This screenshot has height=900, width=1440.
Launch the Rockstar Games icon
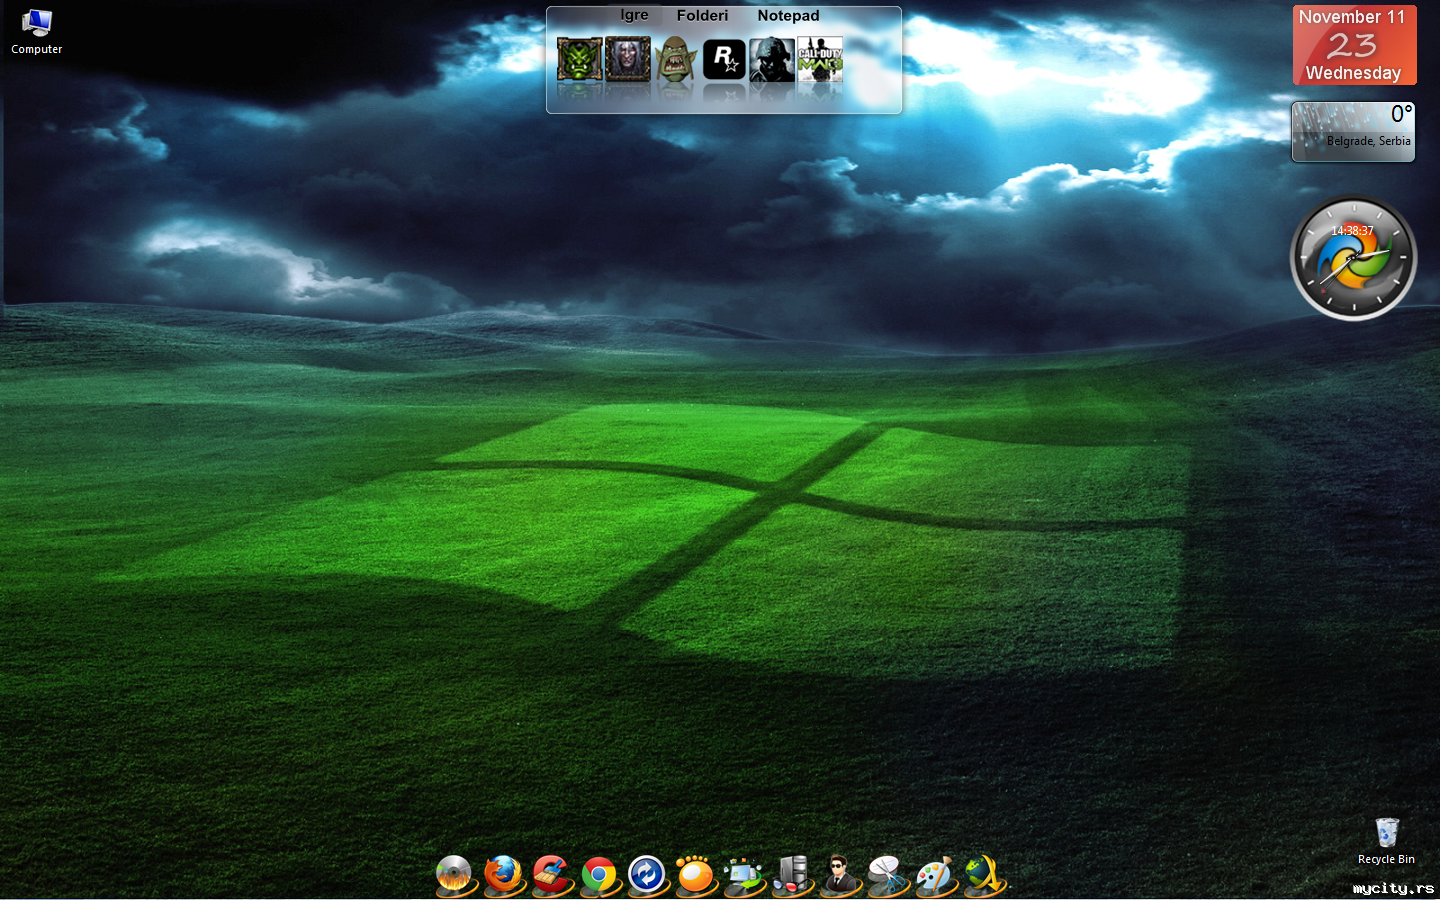pyautogui.click(x=723, y=60)
